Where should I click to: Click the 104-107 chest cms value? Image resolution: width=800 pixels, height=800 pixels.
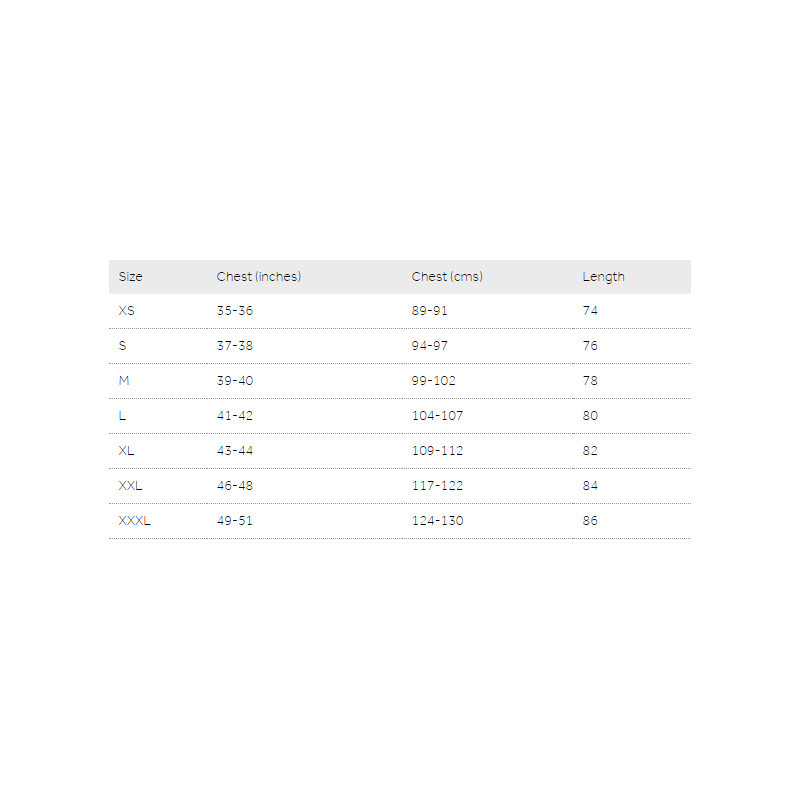click(438, 416)
